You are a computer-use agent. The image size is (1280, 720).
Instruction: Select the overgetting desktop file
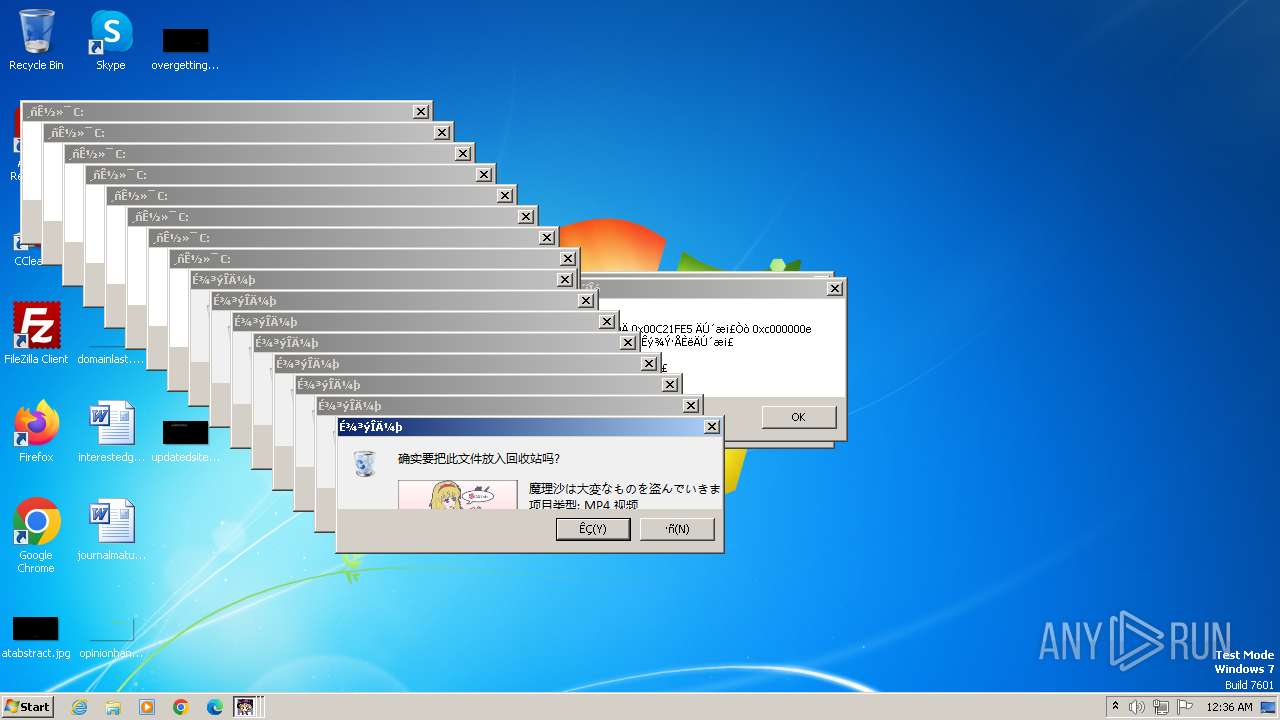185,48
